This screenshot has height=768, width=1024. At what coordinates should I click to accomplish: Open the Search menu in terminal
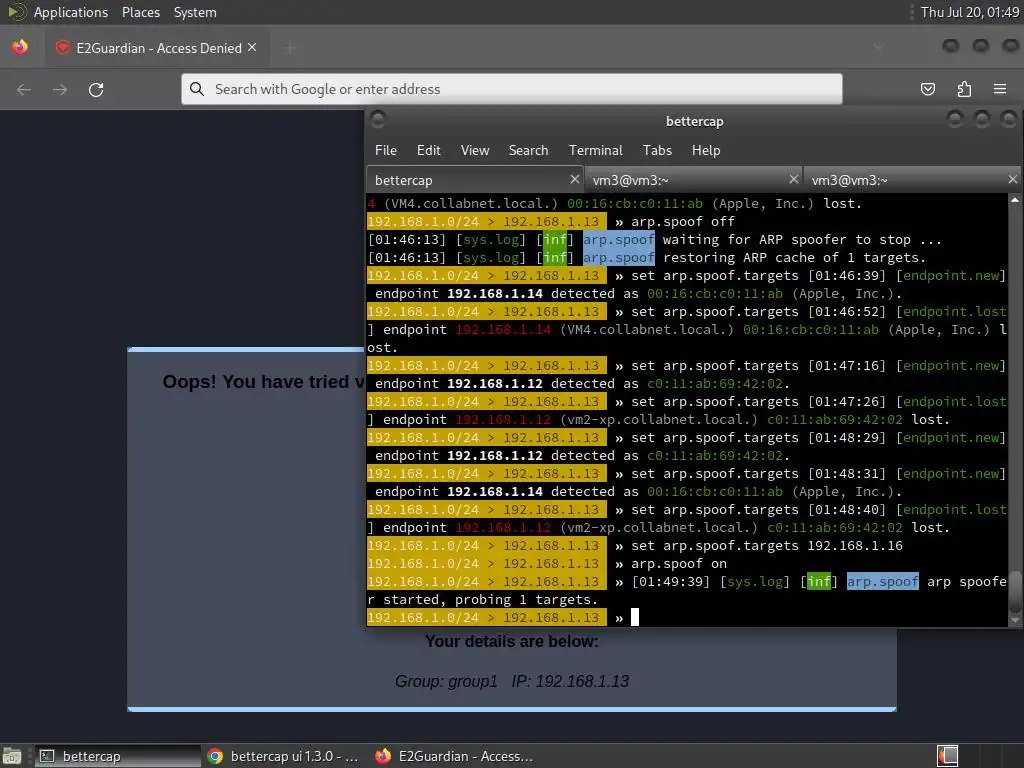point(528,150)
